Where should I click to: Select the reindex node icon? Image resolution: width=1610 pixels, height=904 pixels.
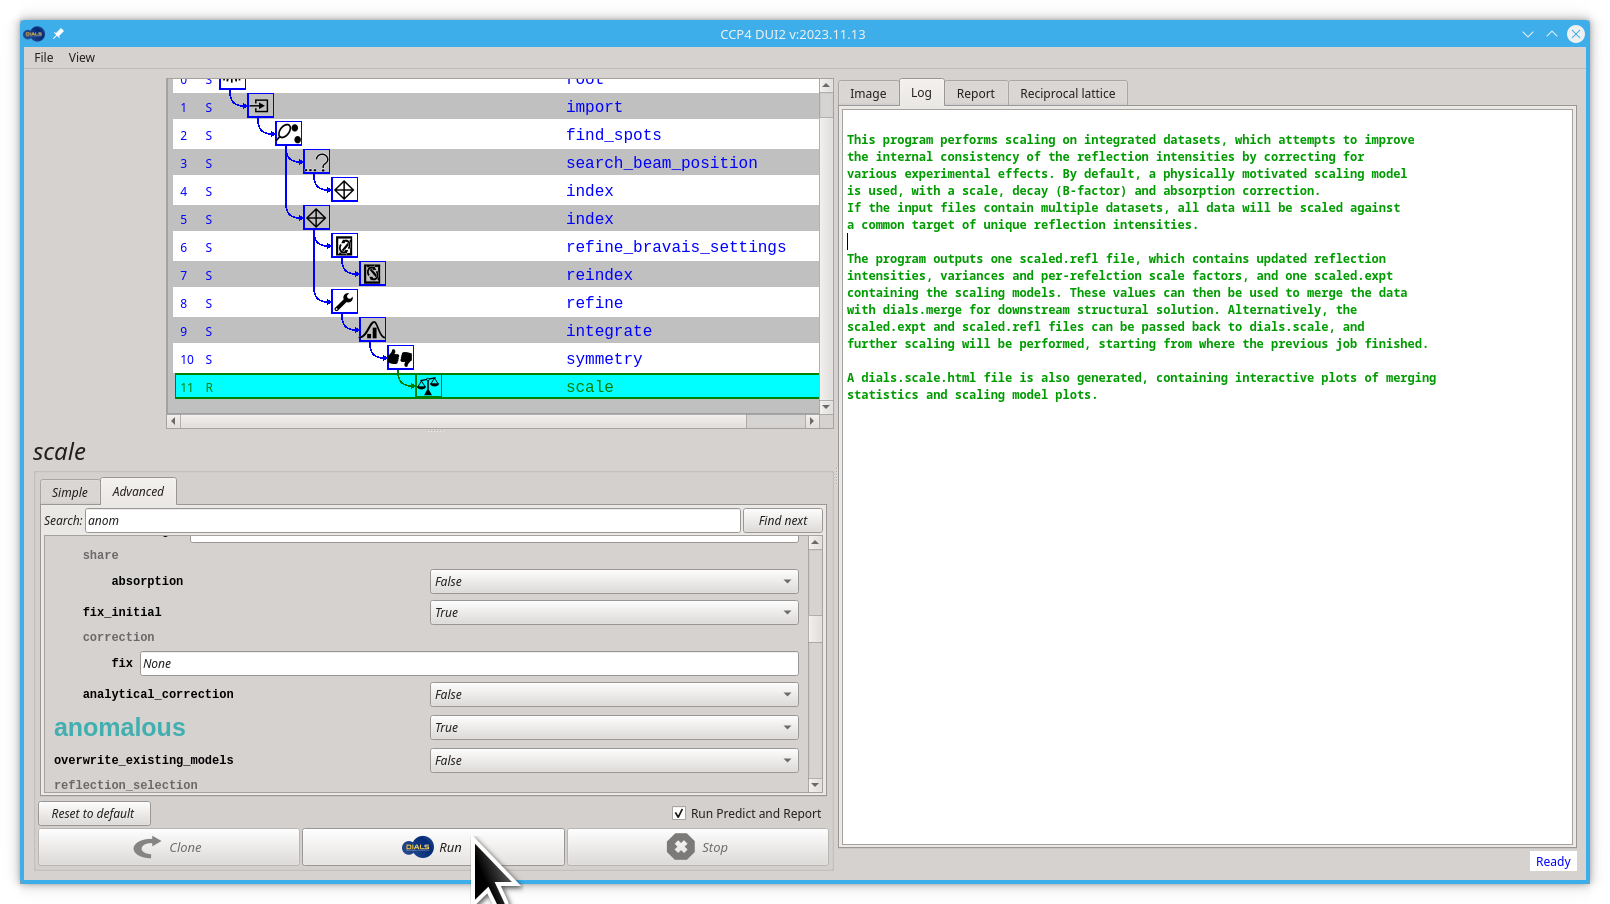(372, 273)
